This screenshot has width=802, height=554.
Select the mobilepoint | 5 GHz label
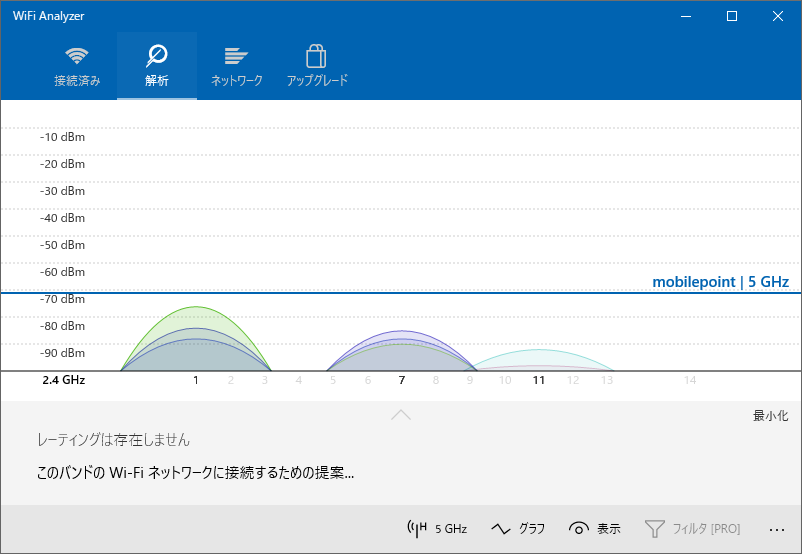[720, 282]
